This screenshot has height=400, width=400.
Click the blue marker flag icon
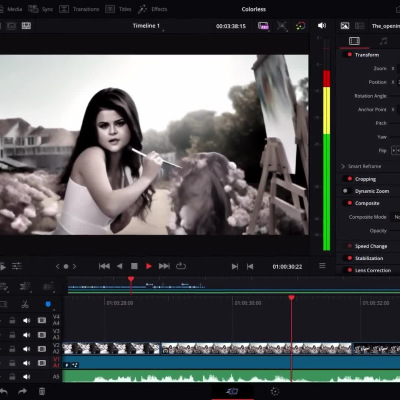point(48,304)
